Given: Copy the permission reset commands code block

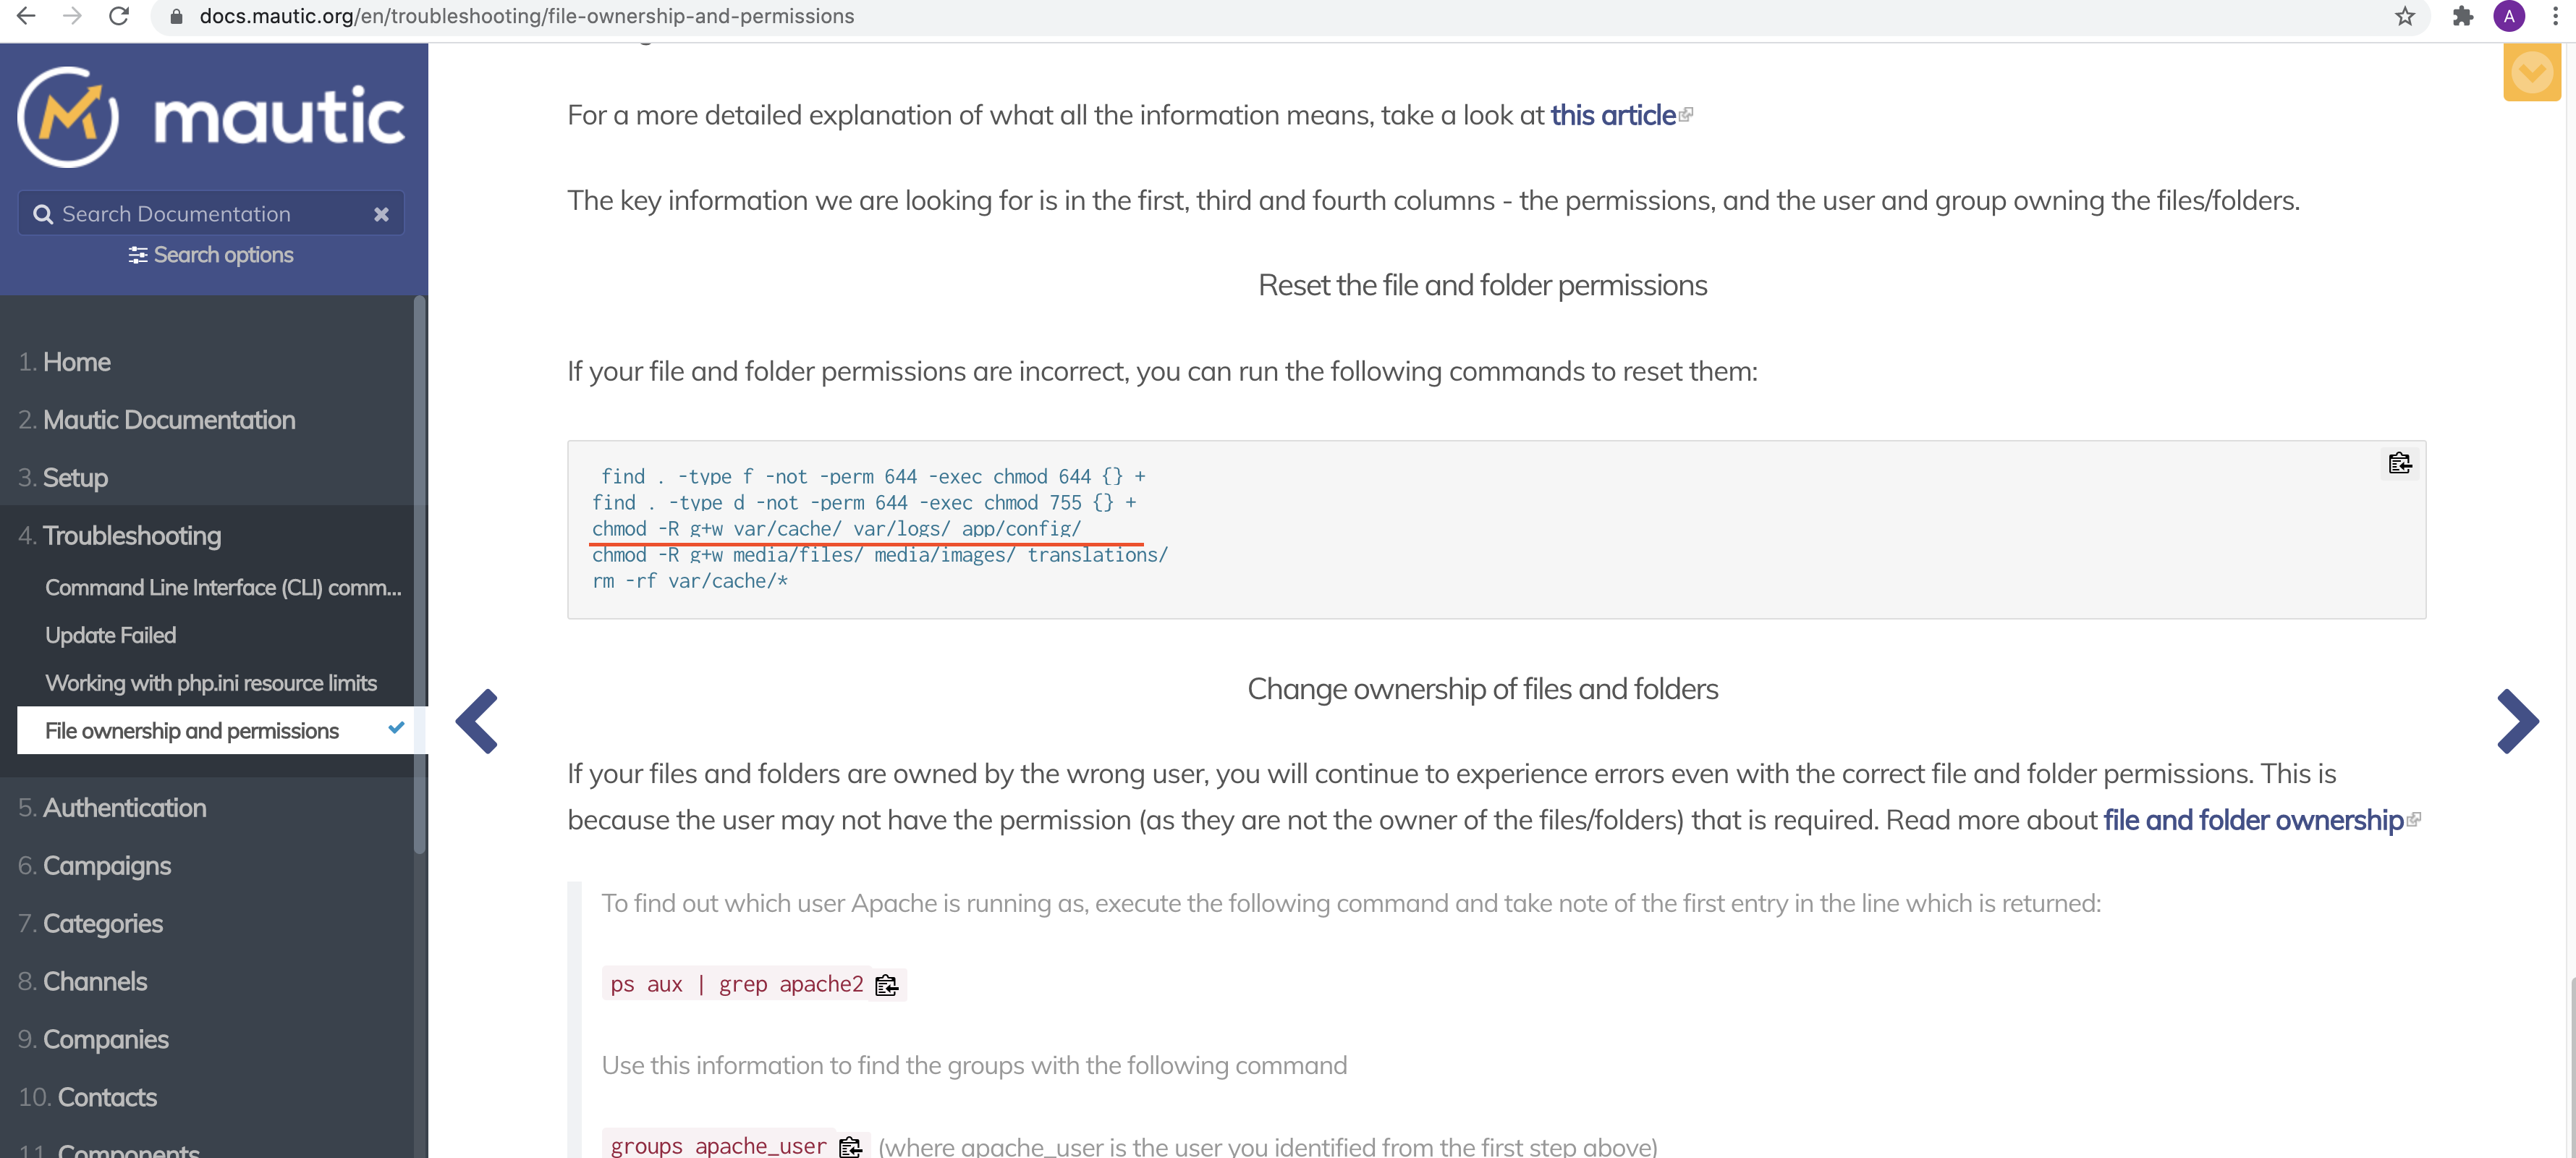Looking at the screenshot, I should (x=2399, y=462).
